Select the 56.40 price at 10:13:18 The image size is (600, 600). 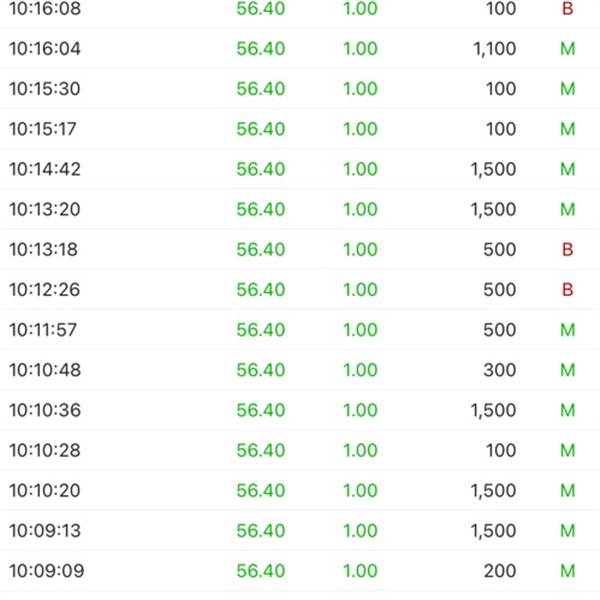(261, 249)
